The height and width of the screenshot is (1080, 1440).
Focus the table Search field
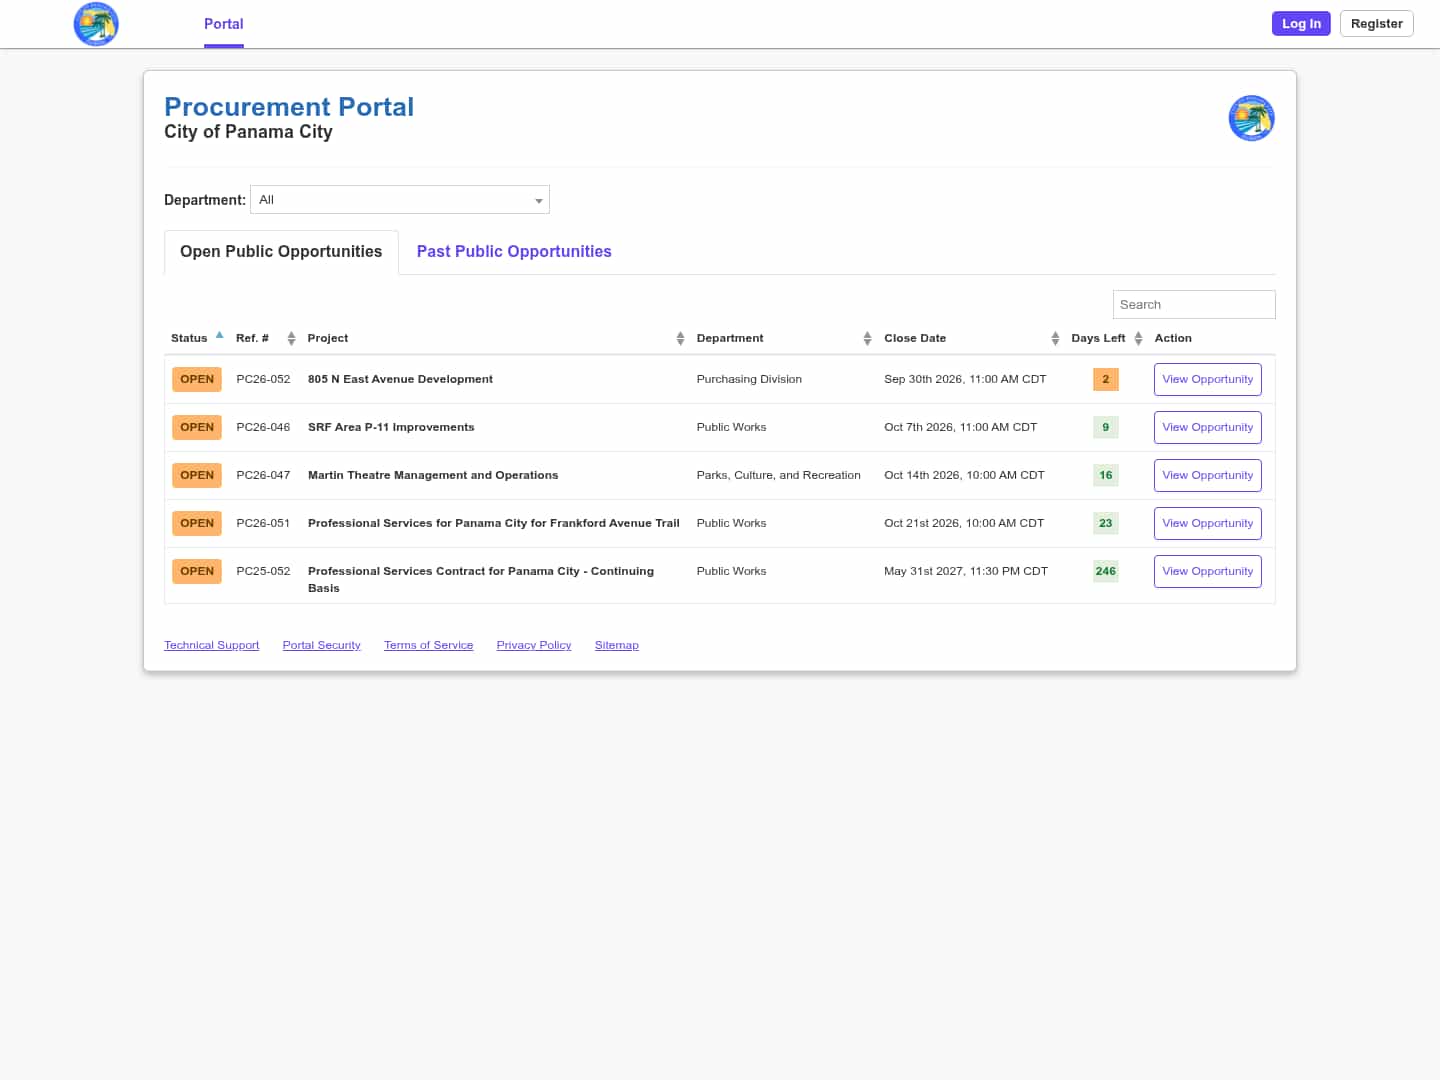tap(1194, 305)
